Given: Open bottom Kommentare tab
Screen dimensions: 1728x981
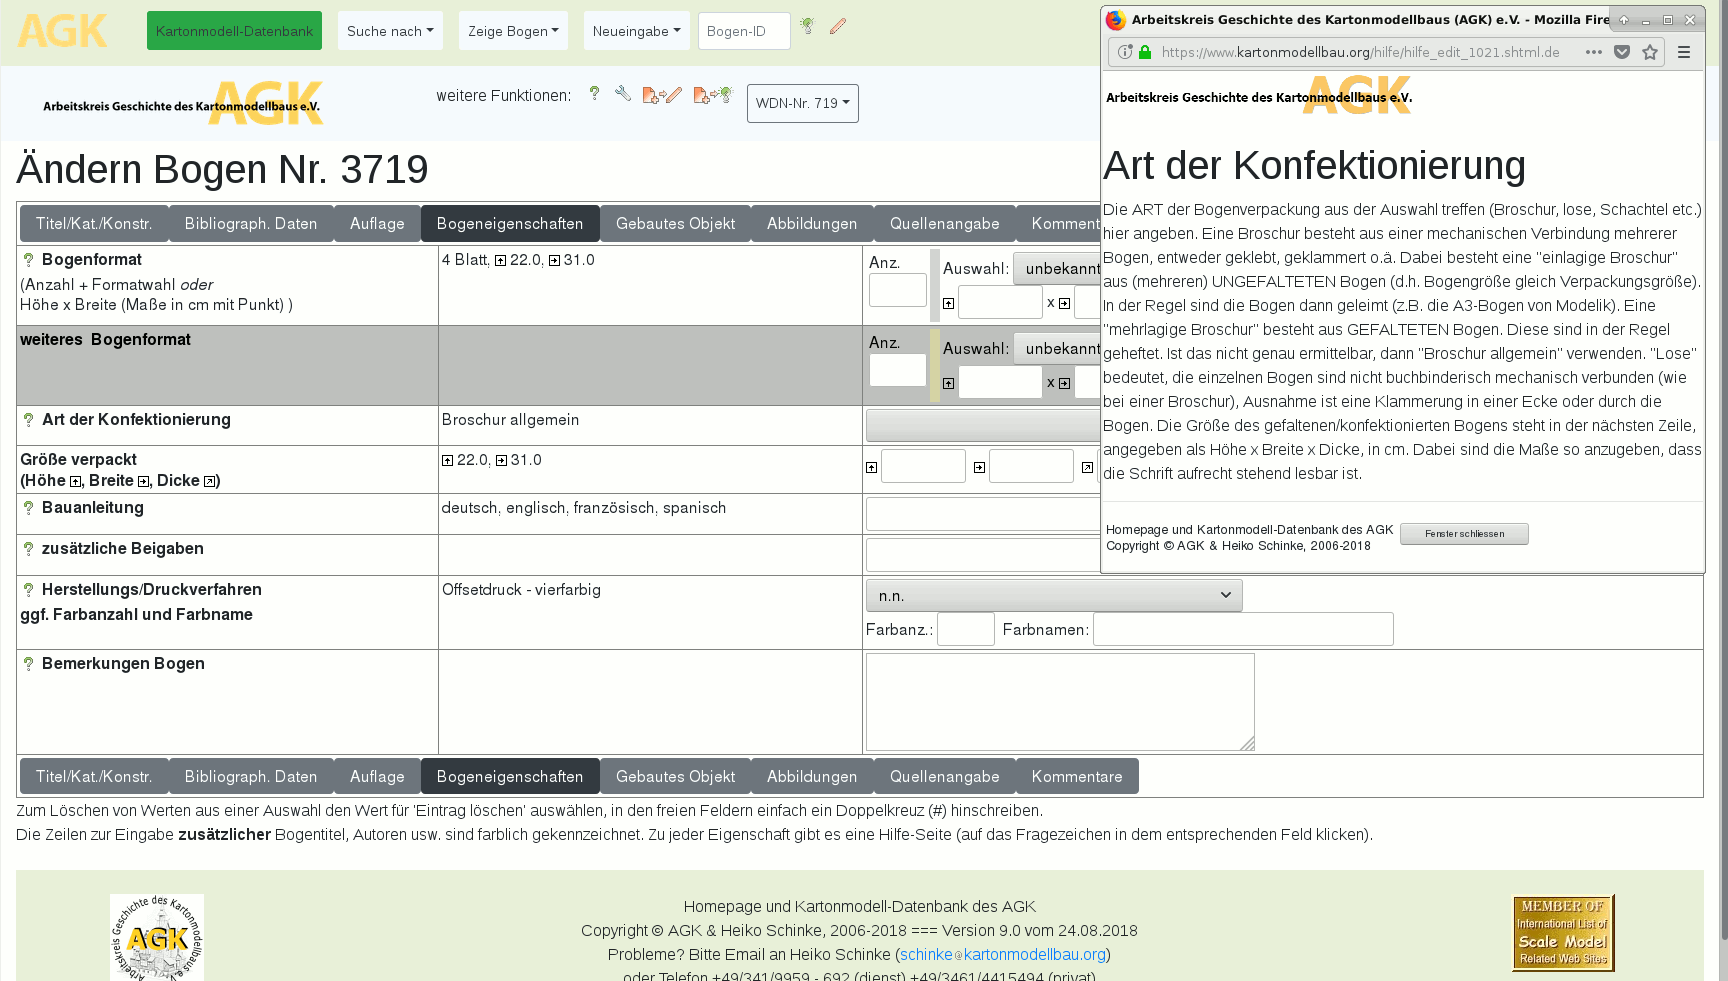Looking at the screenshot, I should [x=1077, y=777].
